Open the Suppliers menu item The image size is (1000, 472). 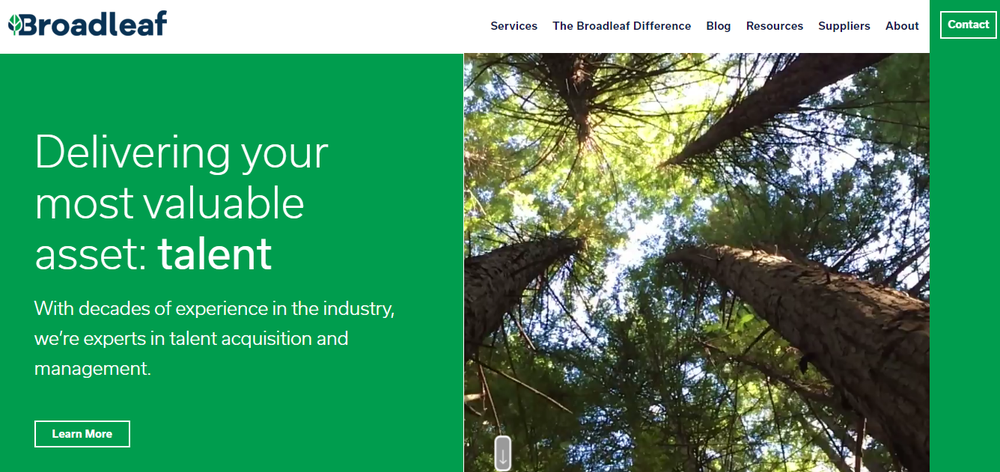coord(844,26)
